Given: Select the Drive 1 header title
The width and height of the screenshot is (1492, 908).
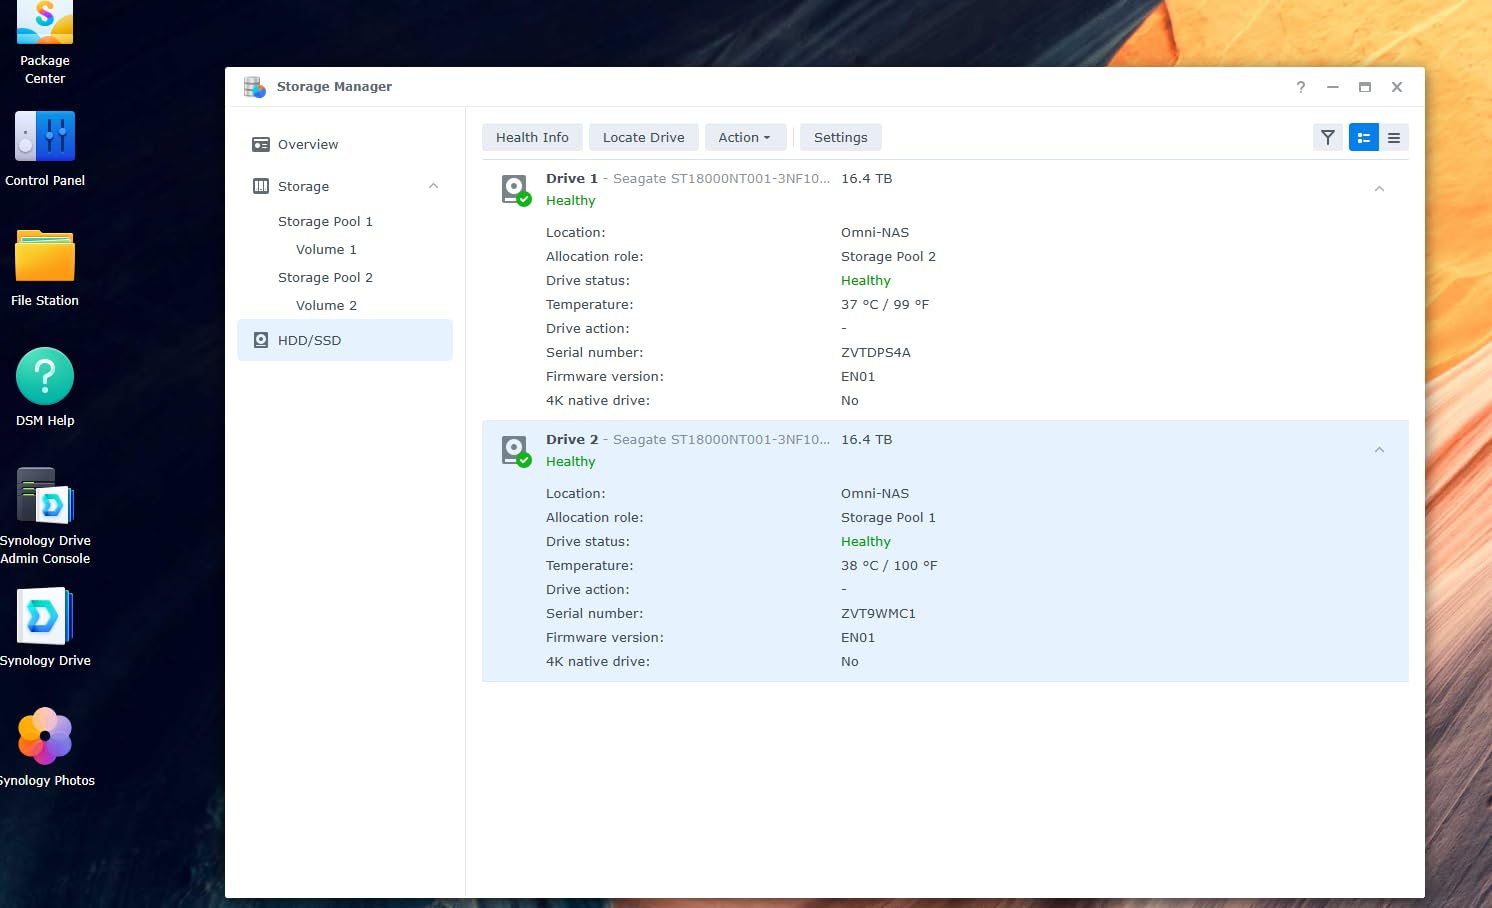Looking at the screenshot, I should click(x=572, y=178).
